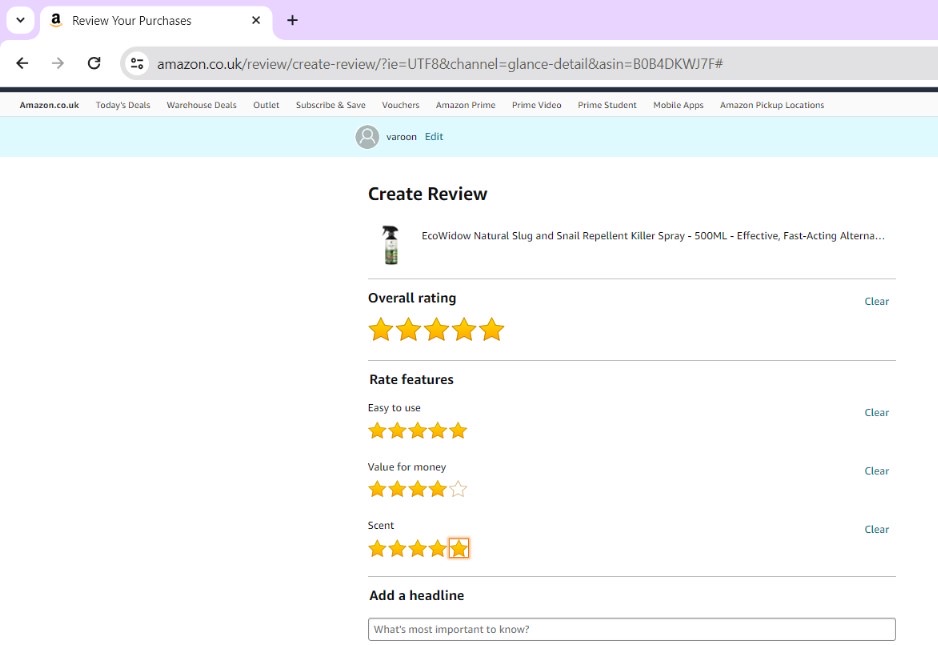Rate Scent five stars
The width and height of the screenshot is (938, 645).
click(459, 549)
